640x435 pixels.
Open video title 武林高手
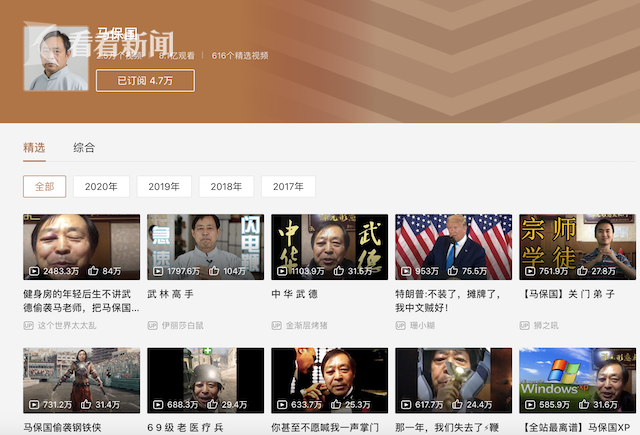point(170,294)
